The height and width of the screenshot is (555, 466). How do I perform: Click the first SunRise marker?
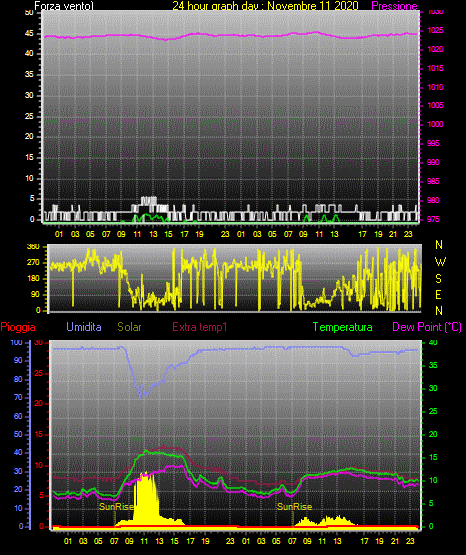116,507
